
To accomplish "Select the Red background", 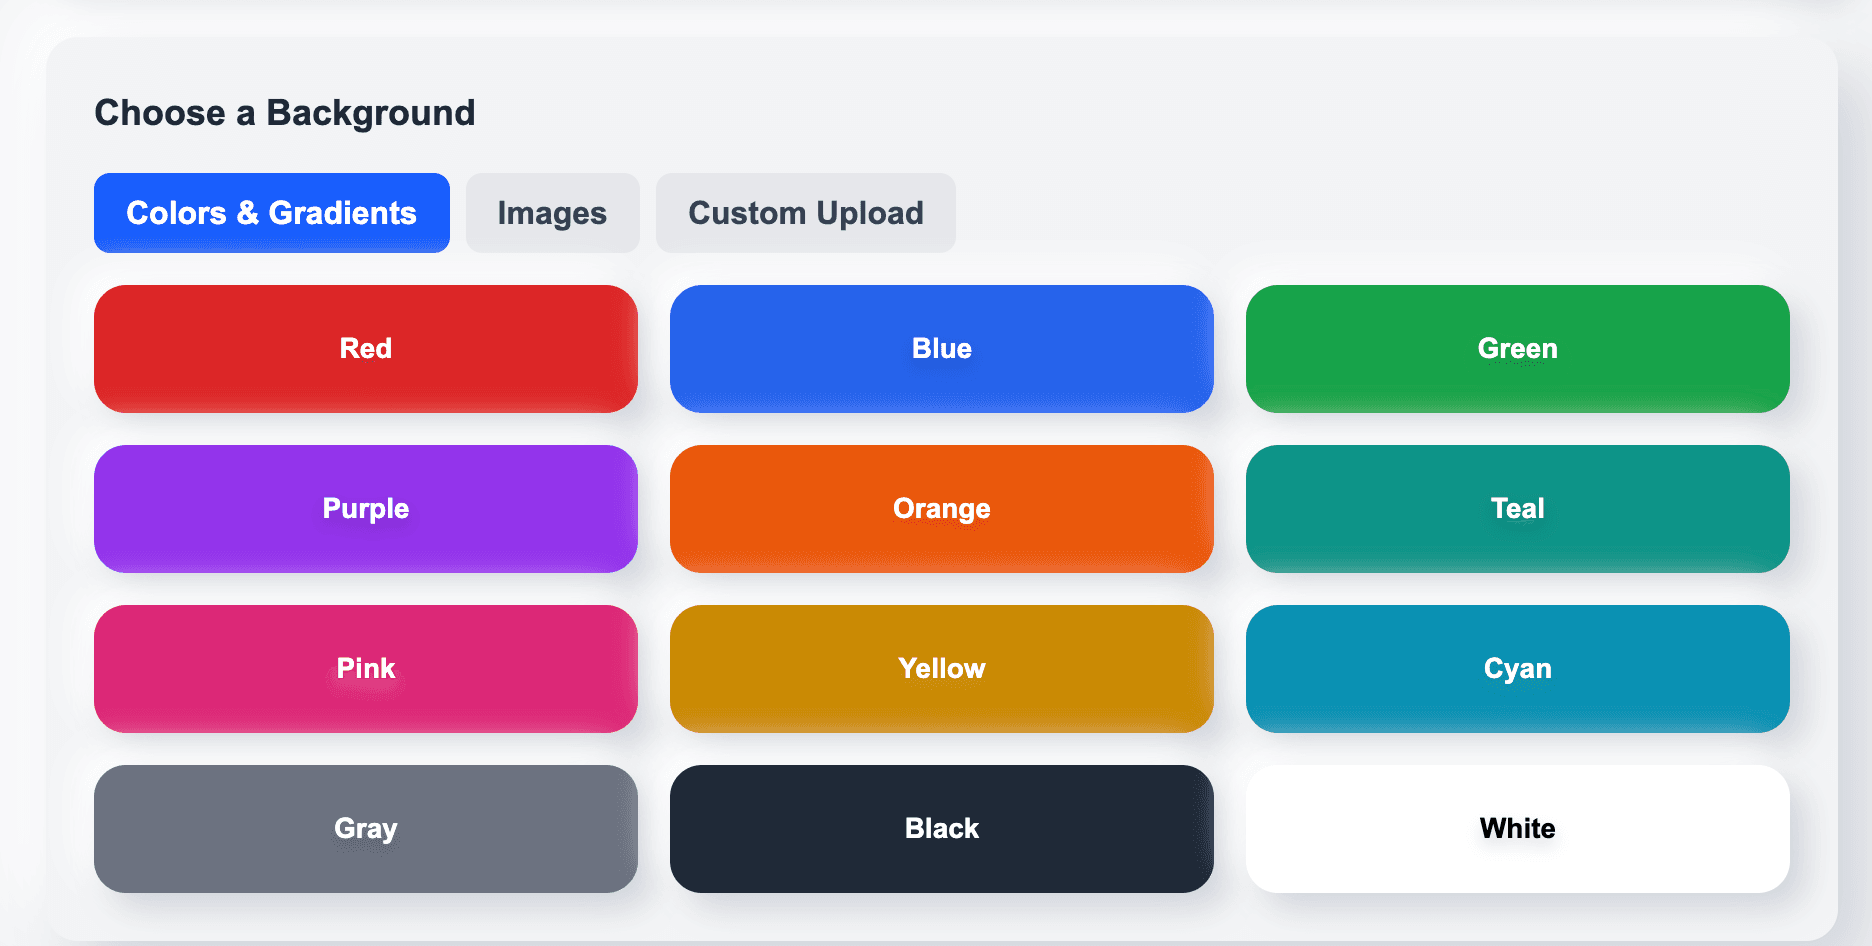I will click(365, 348).
